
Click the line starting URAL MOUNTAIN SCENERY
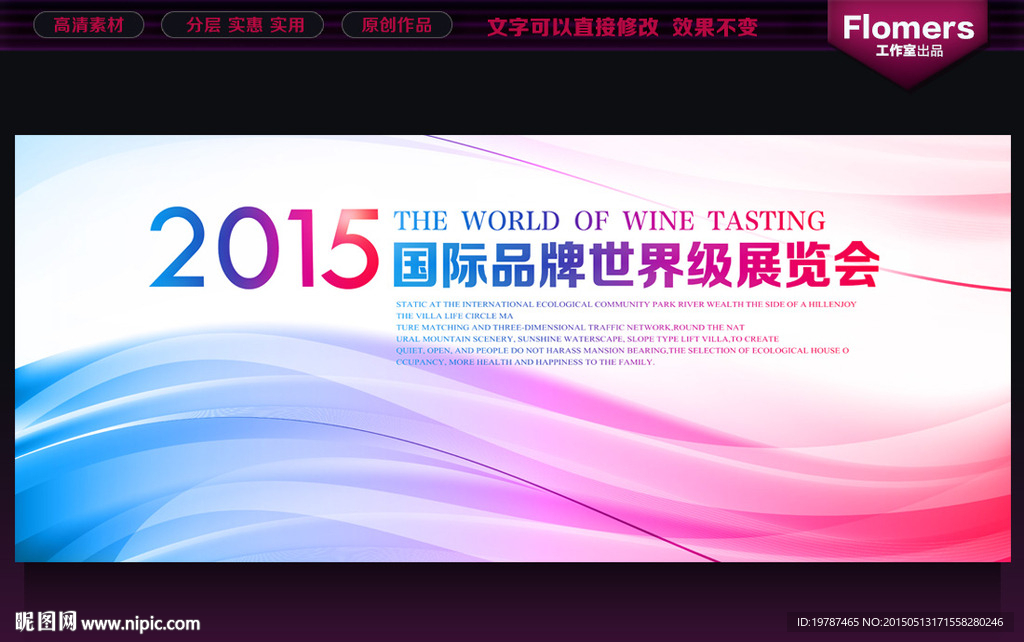pyautogui.click(x=587, y=339)
